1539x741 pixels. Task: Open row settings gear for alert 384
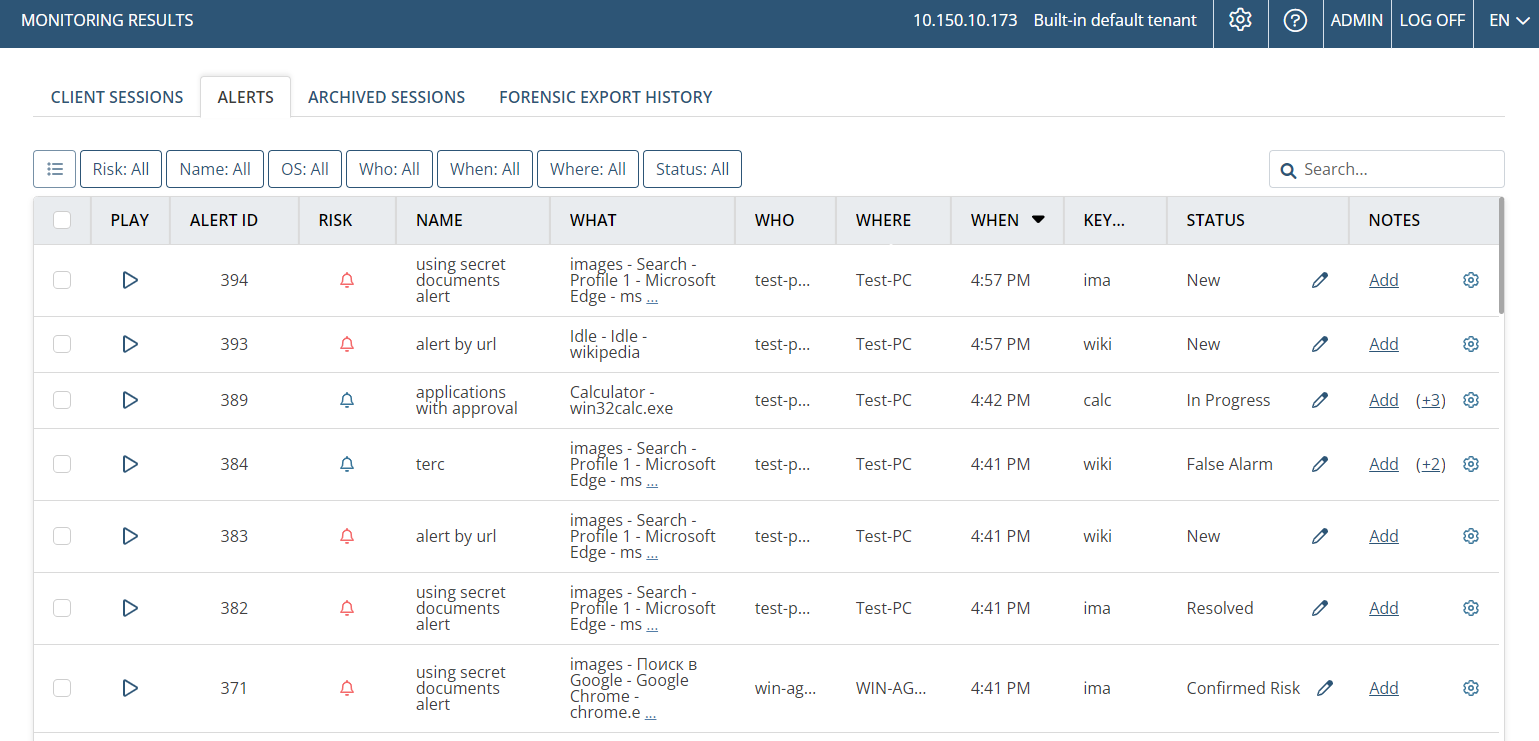[1470, 464]
